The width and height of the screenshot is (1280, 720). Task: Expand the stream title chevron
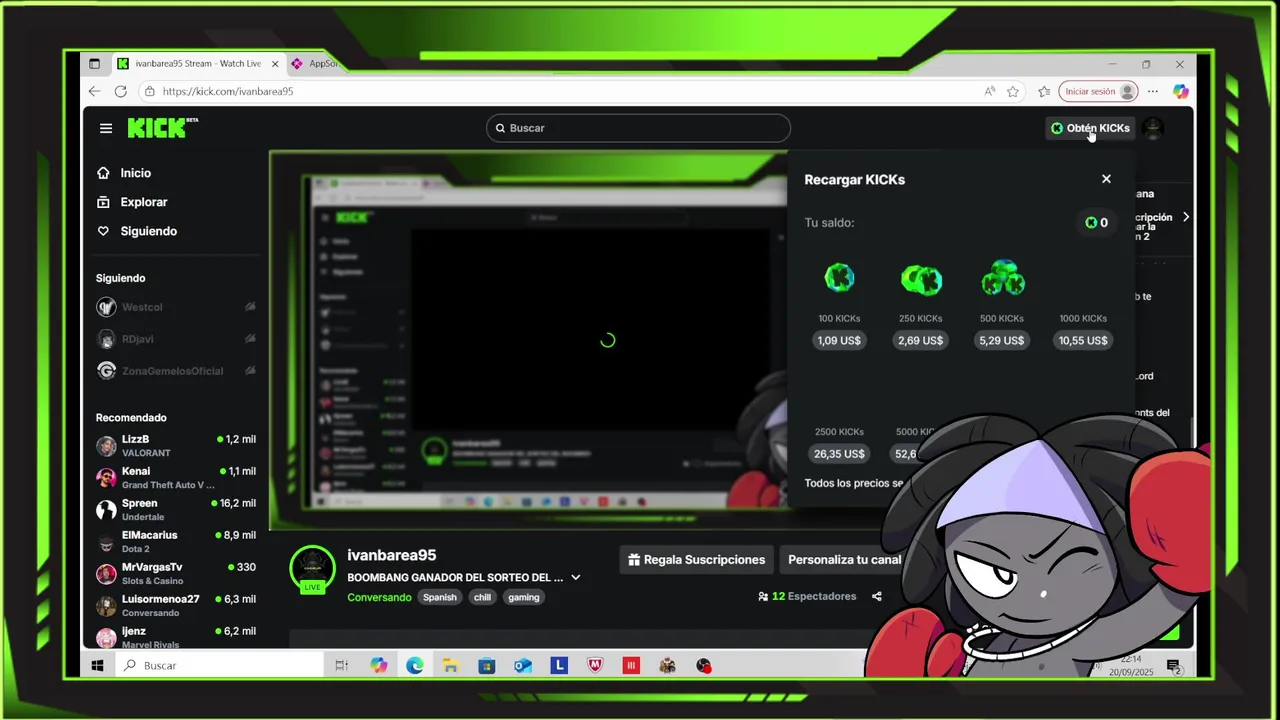575,578
